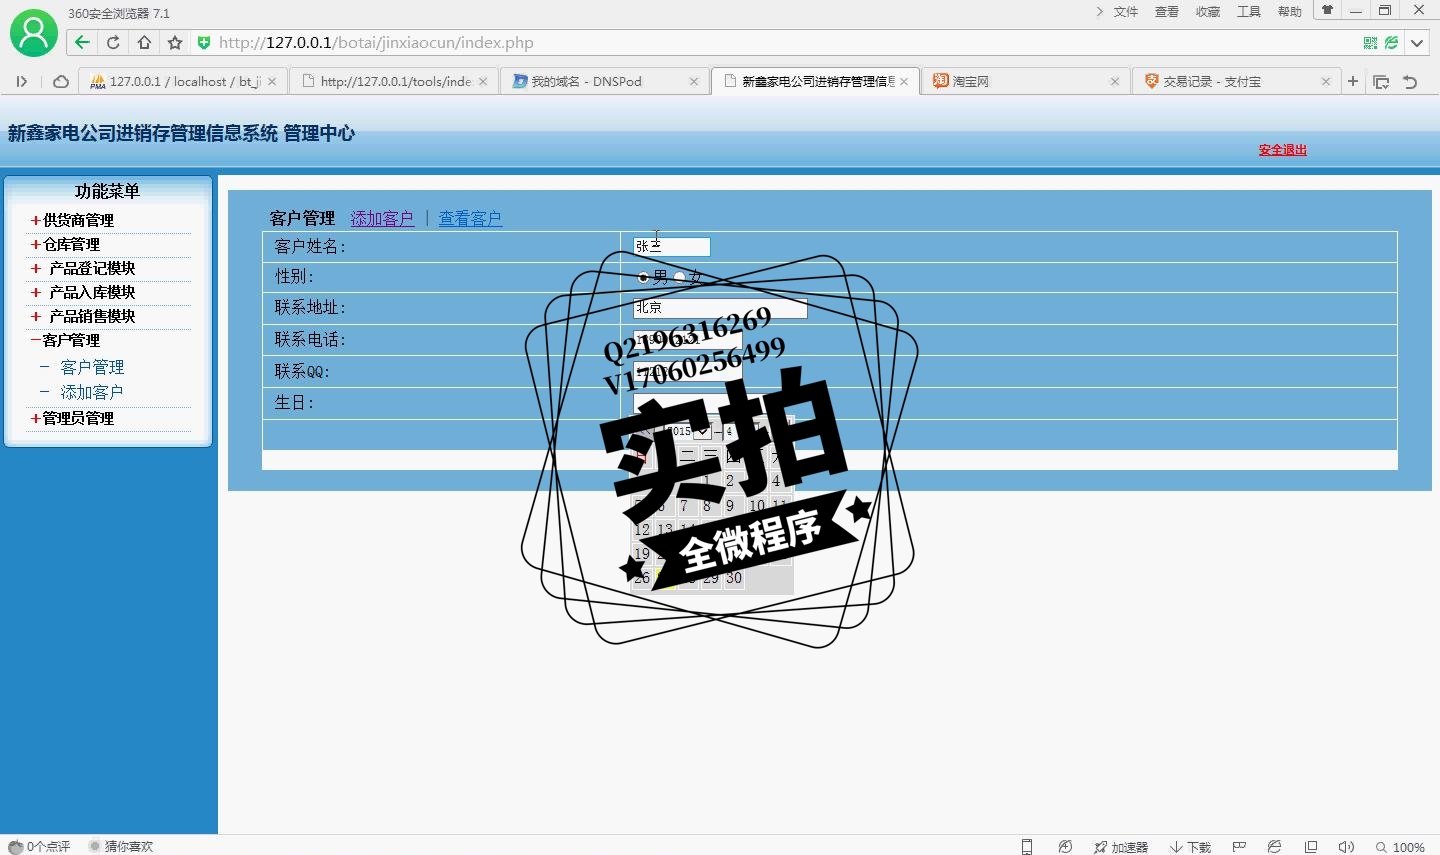Image resolution: width=1440 pixels, height=855 pixels.
Task: Open the 文件 menu
Action: pos(1126,12)
